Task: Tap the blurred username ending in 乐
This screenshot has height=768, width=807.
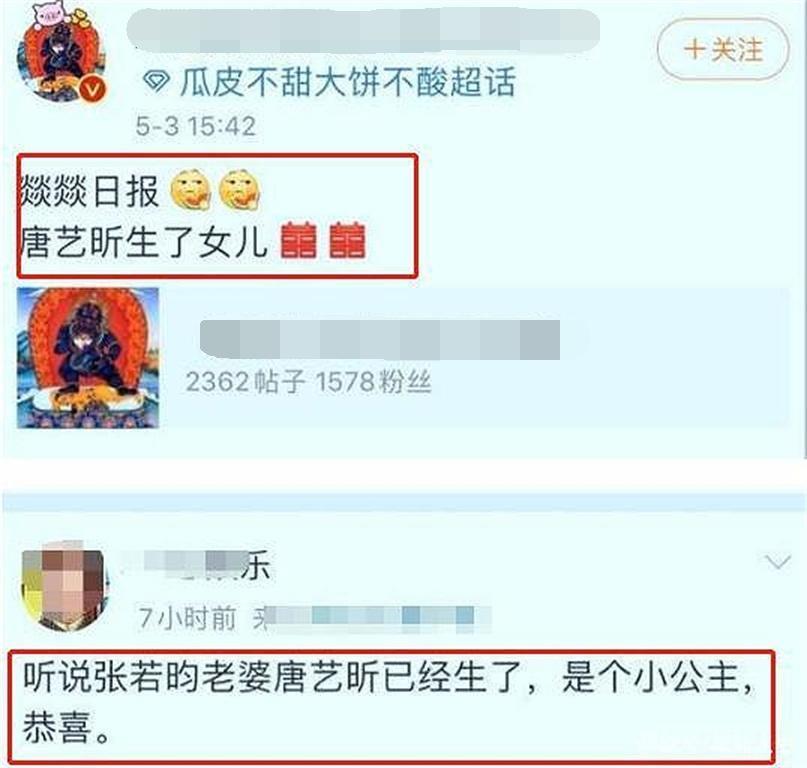Action: [x=199, y=564]
